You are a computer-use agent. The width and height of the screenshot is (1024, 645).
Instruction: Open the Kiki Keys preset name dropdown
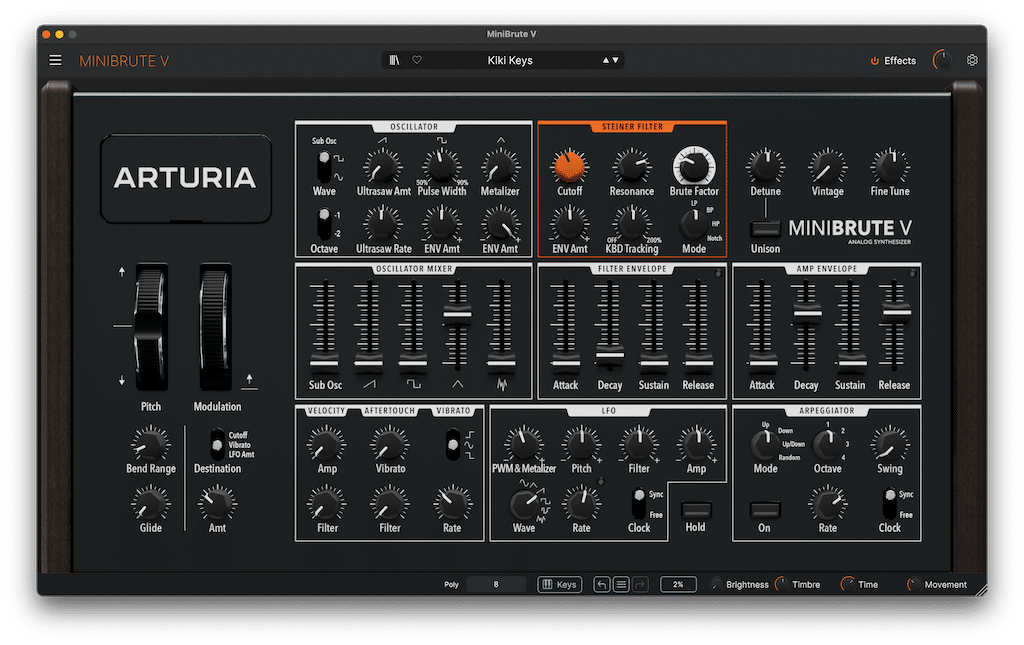pyautogui.click(x=510, y=60)
